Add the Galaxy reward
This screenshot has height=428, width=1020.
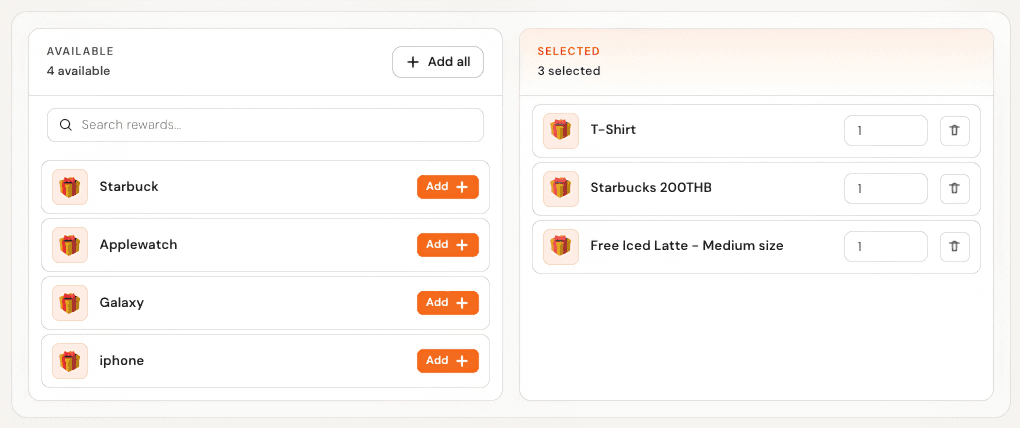448,303
